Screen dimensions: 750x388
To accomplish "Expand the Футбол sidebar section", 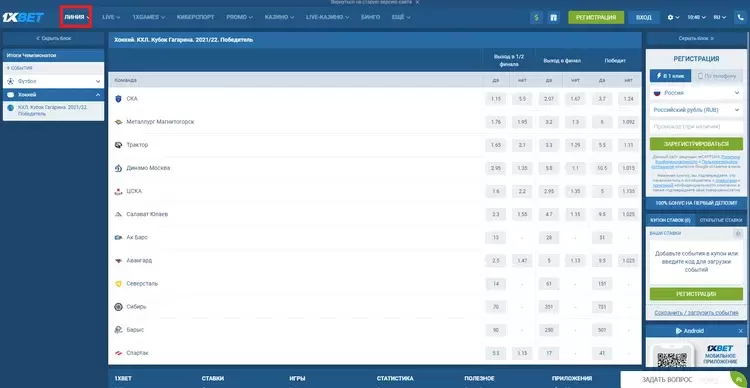I will [x=54, y=81].
